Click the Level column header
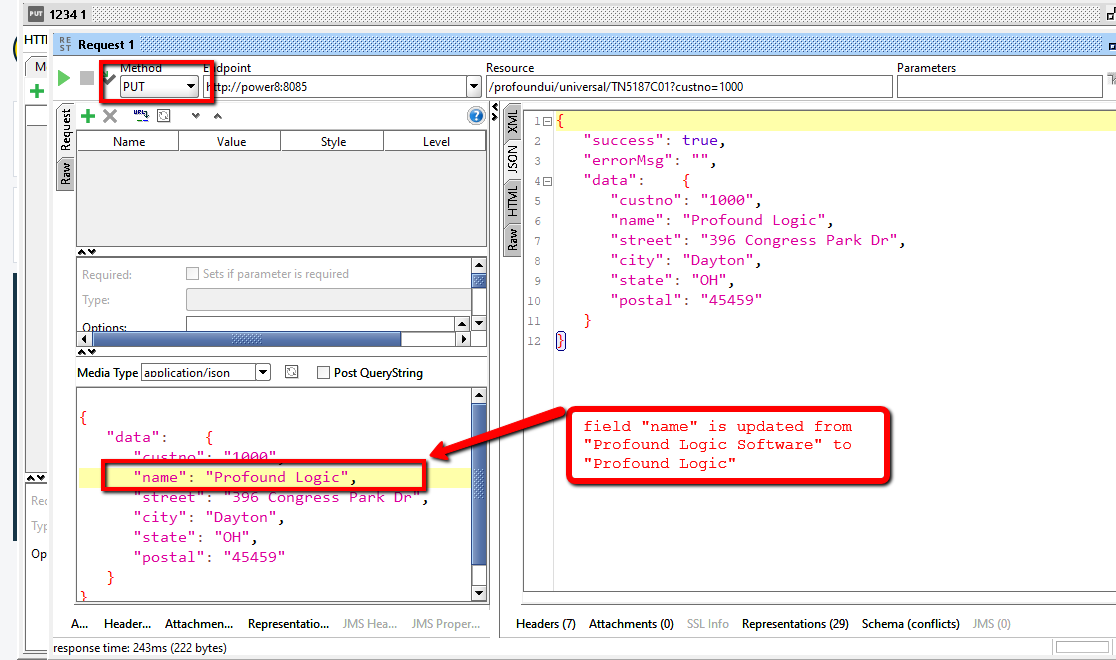1116x660 pixels. (436, 142)
